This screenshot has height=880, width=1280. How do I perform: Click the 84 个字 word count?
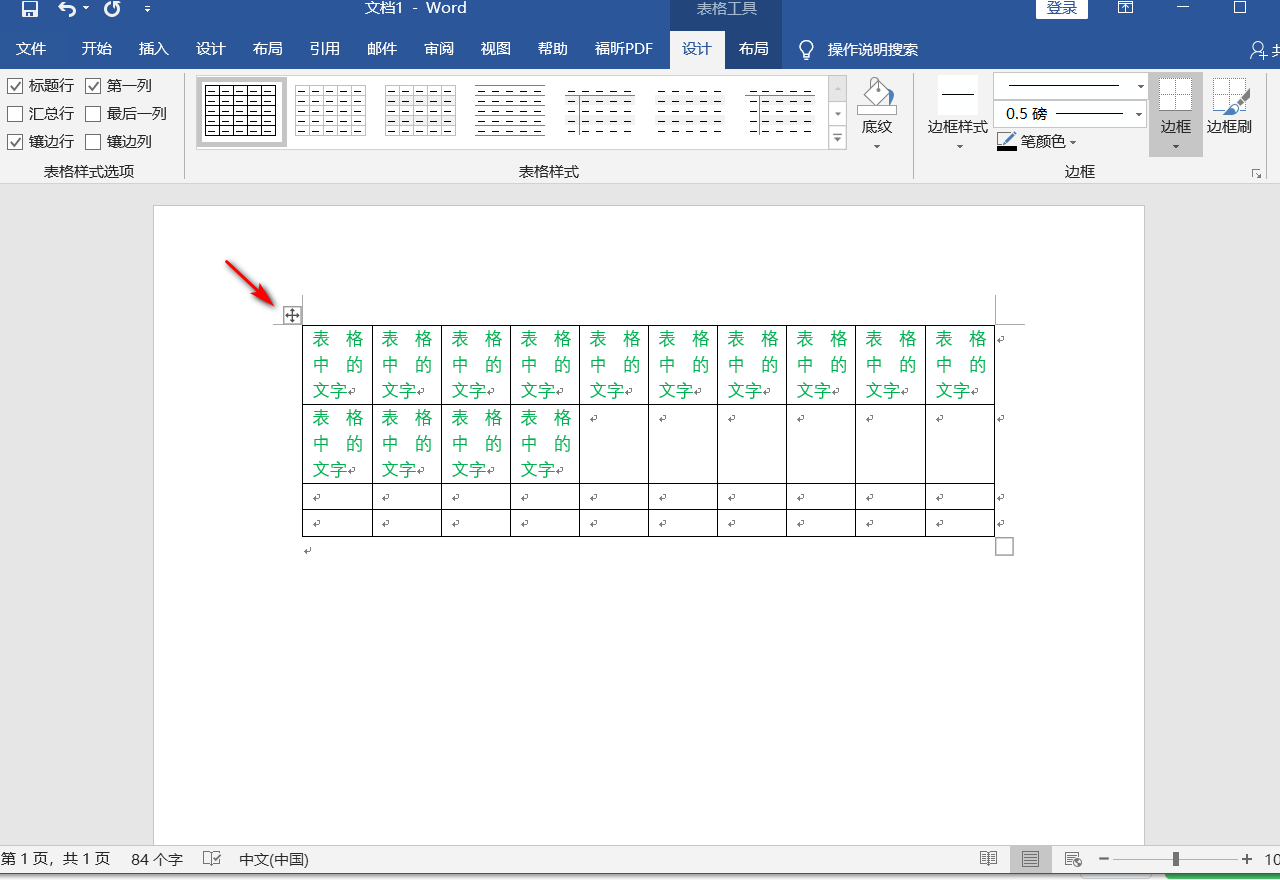click(157, 859)
